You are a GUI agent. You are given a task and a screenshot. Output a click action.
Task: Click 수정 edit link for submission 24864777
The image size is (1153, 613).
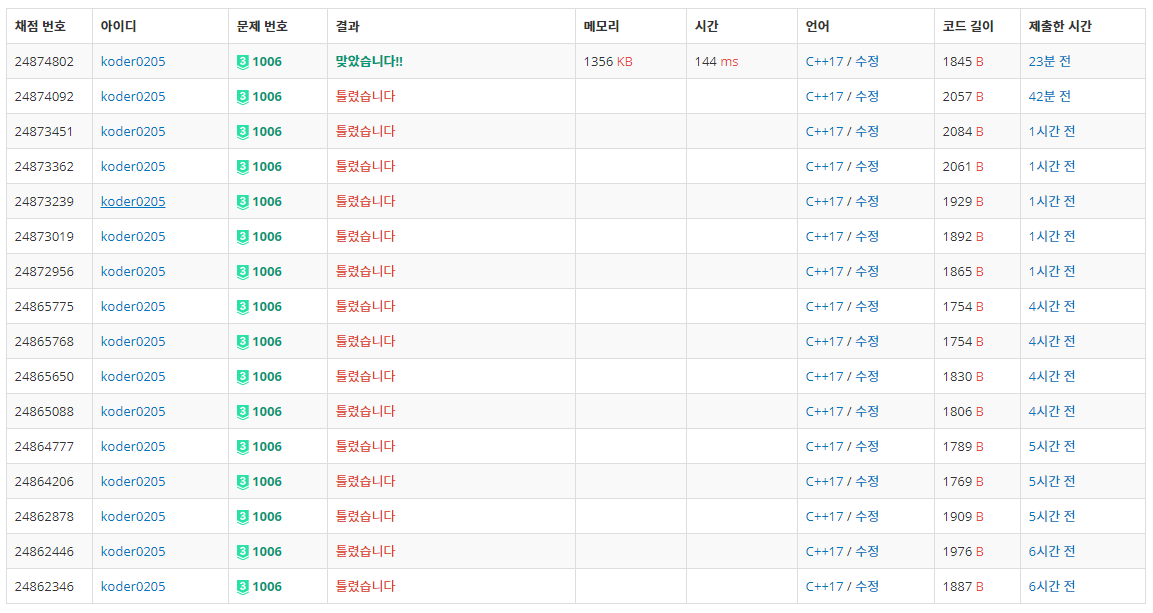pyautogui.click(x=867, y=446)
